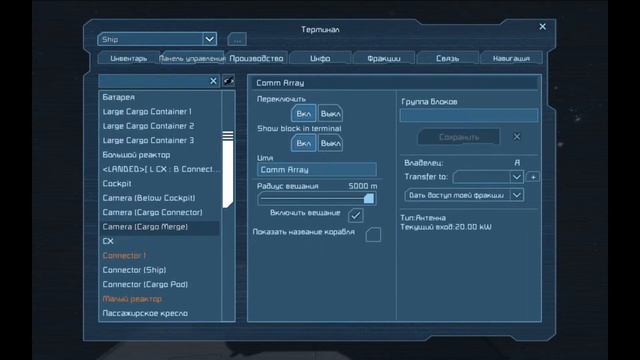Select Large Cargo Container 3

pos(159,140)
